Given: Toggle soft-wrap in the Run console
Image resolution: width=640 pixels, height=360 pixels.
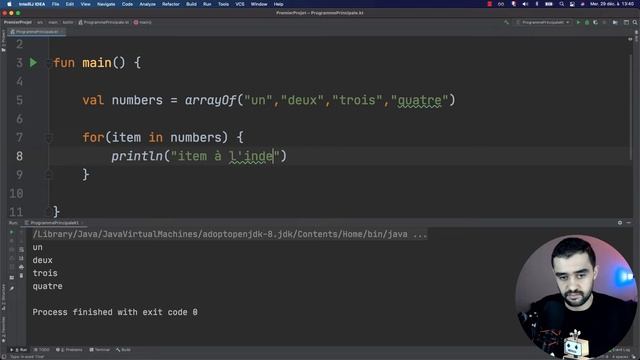Looking at the screenshot, I should click(x=21, y=249).
